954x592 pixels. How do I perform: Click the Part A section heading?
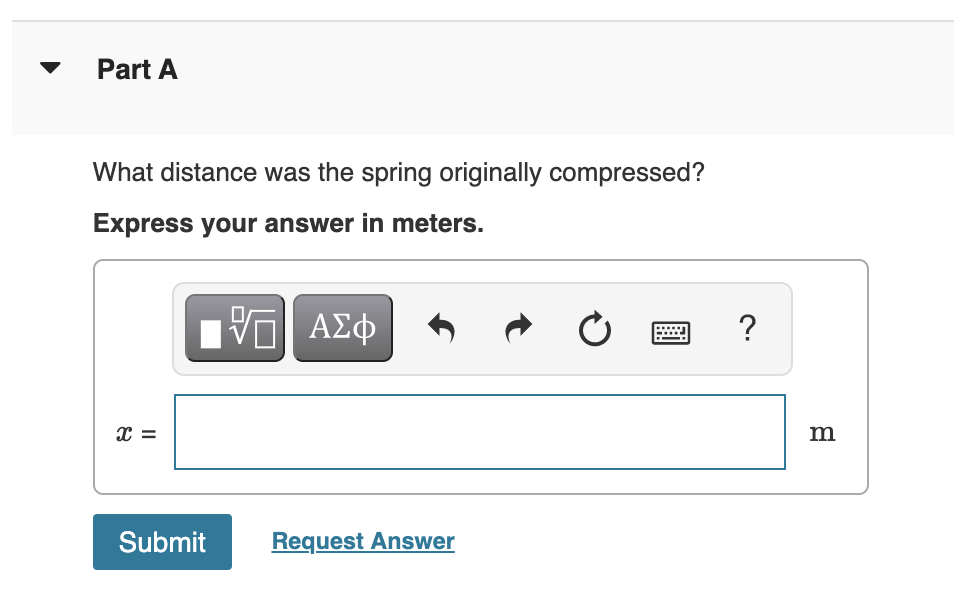pyautogui.click(x=138, y=69)
